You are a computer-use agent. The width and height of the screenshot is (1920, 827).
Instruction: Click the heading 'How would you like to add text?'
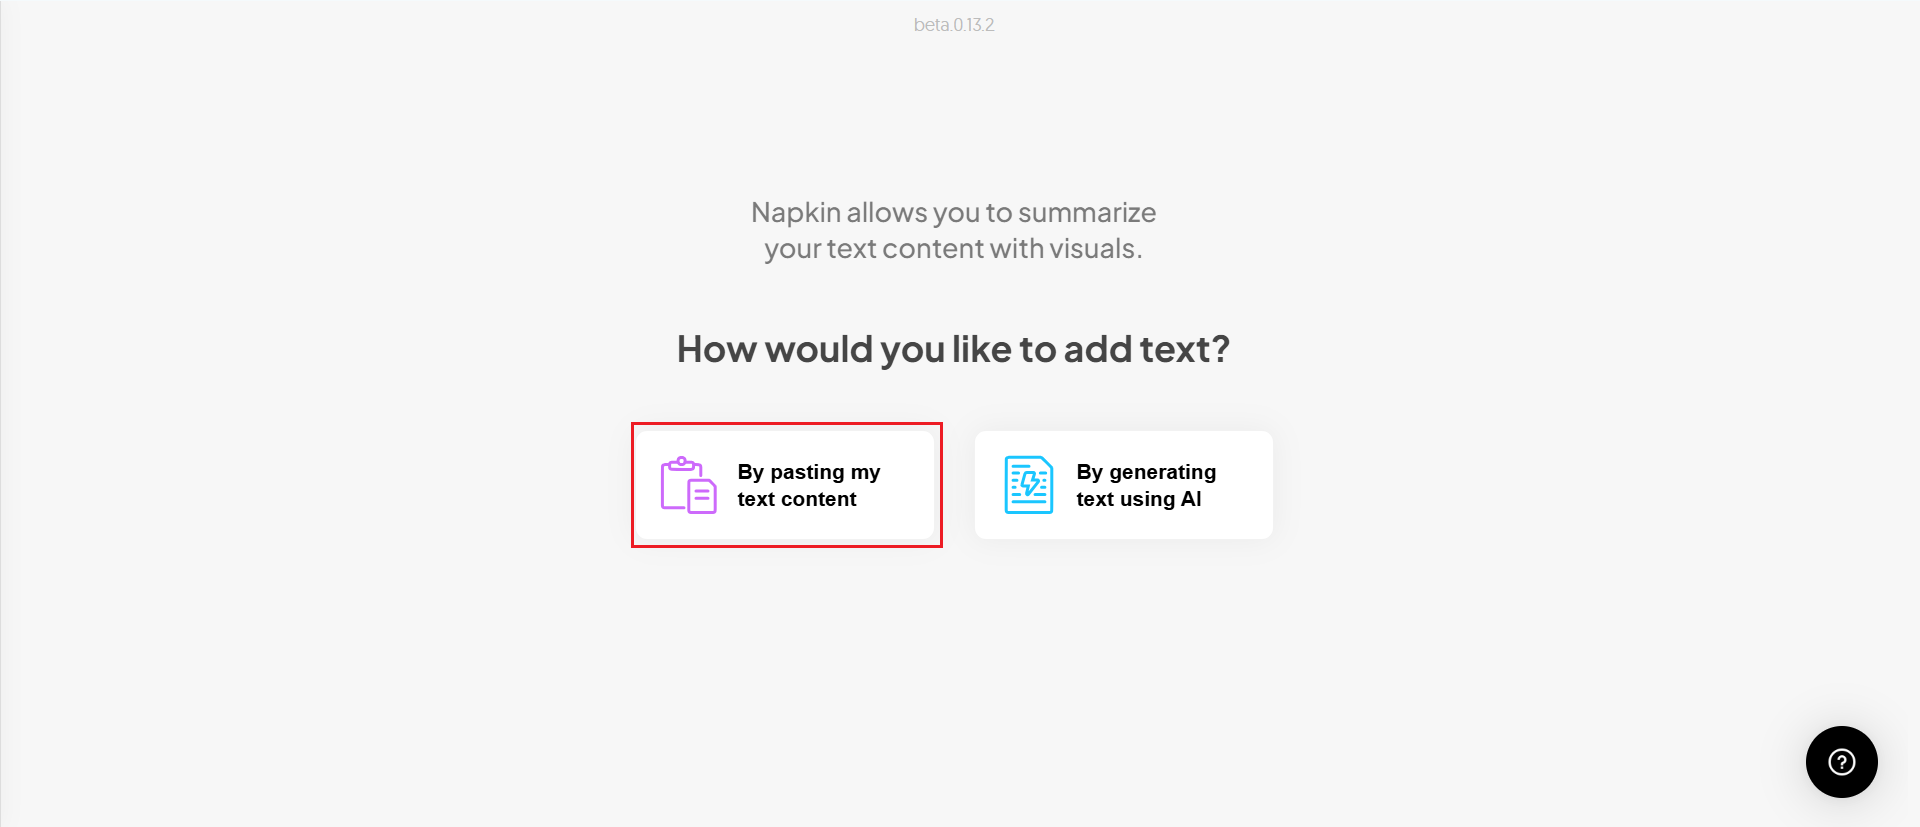954,348
